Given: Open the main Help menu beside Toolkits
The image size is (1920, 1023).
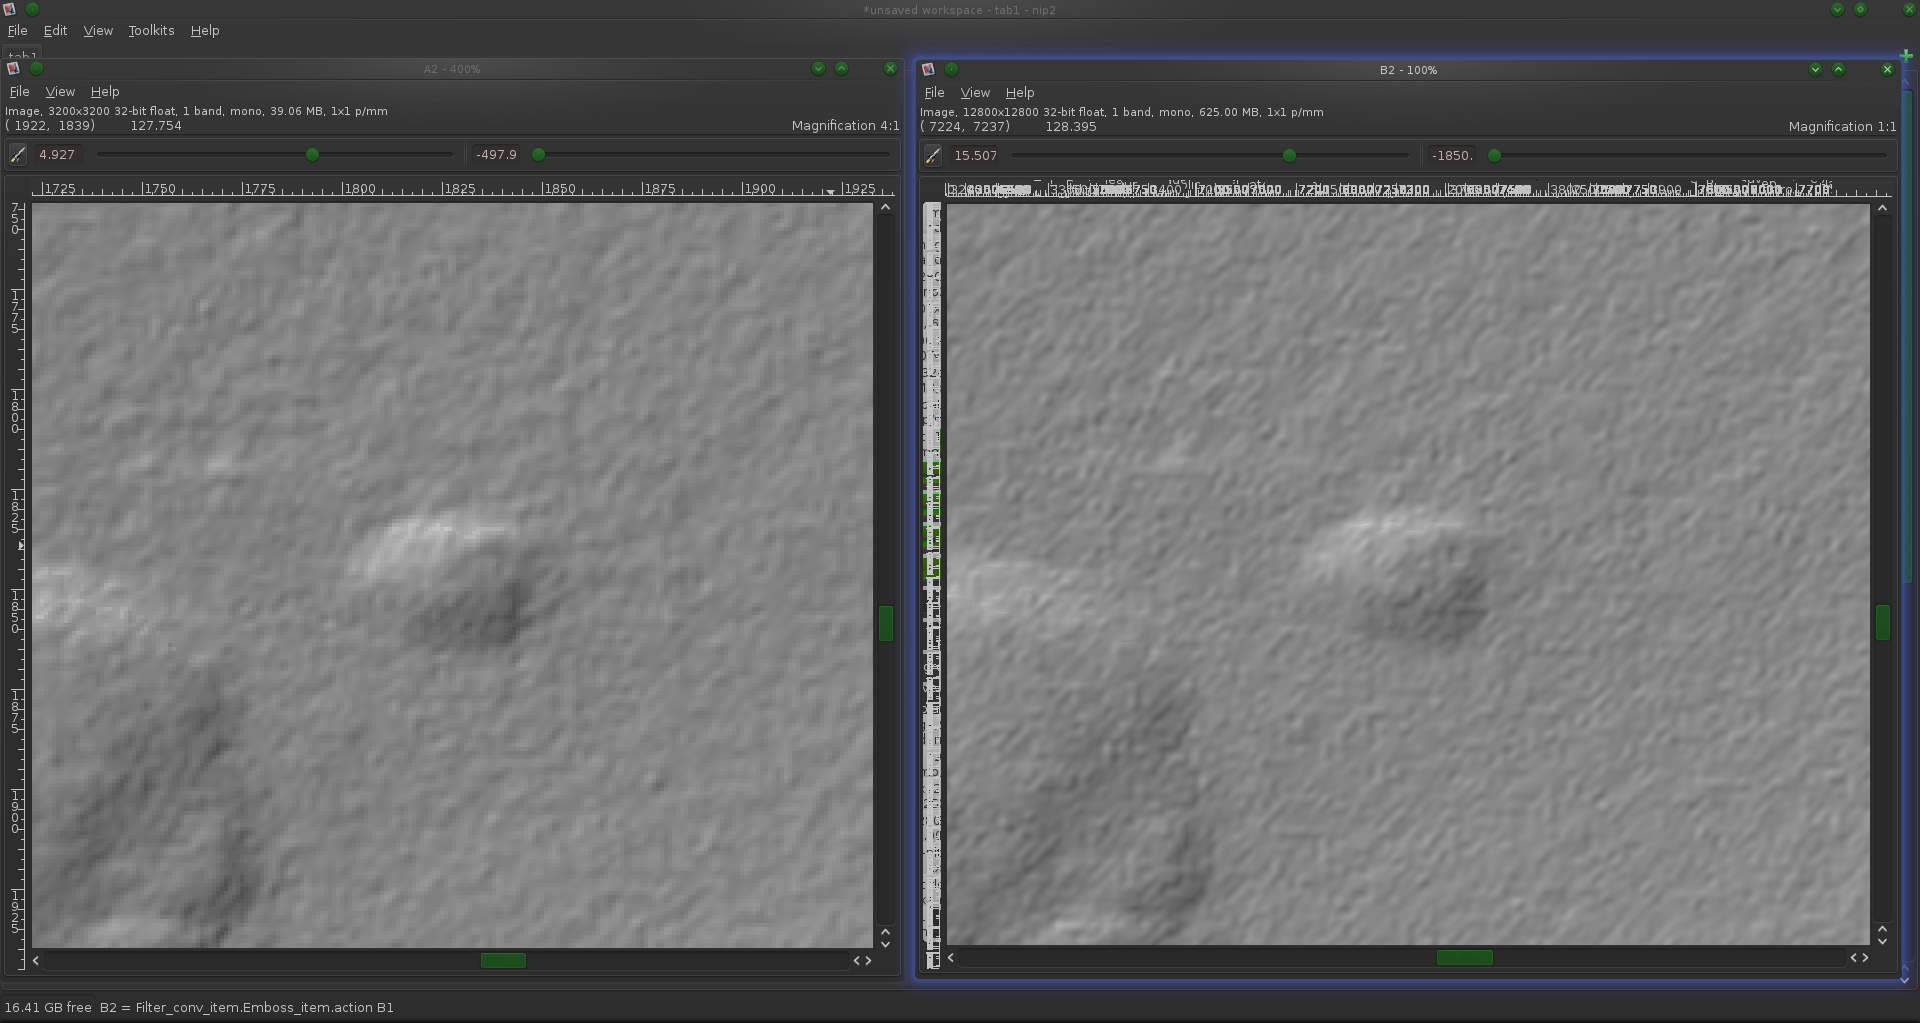Looking at the screenshot, I should coord(205,30).
